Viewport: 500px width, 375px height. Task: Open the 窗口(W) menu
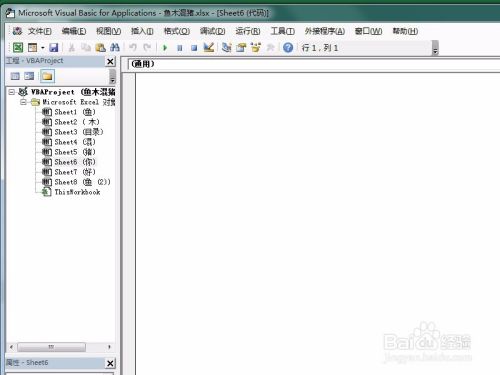(x=368, y=31)
